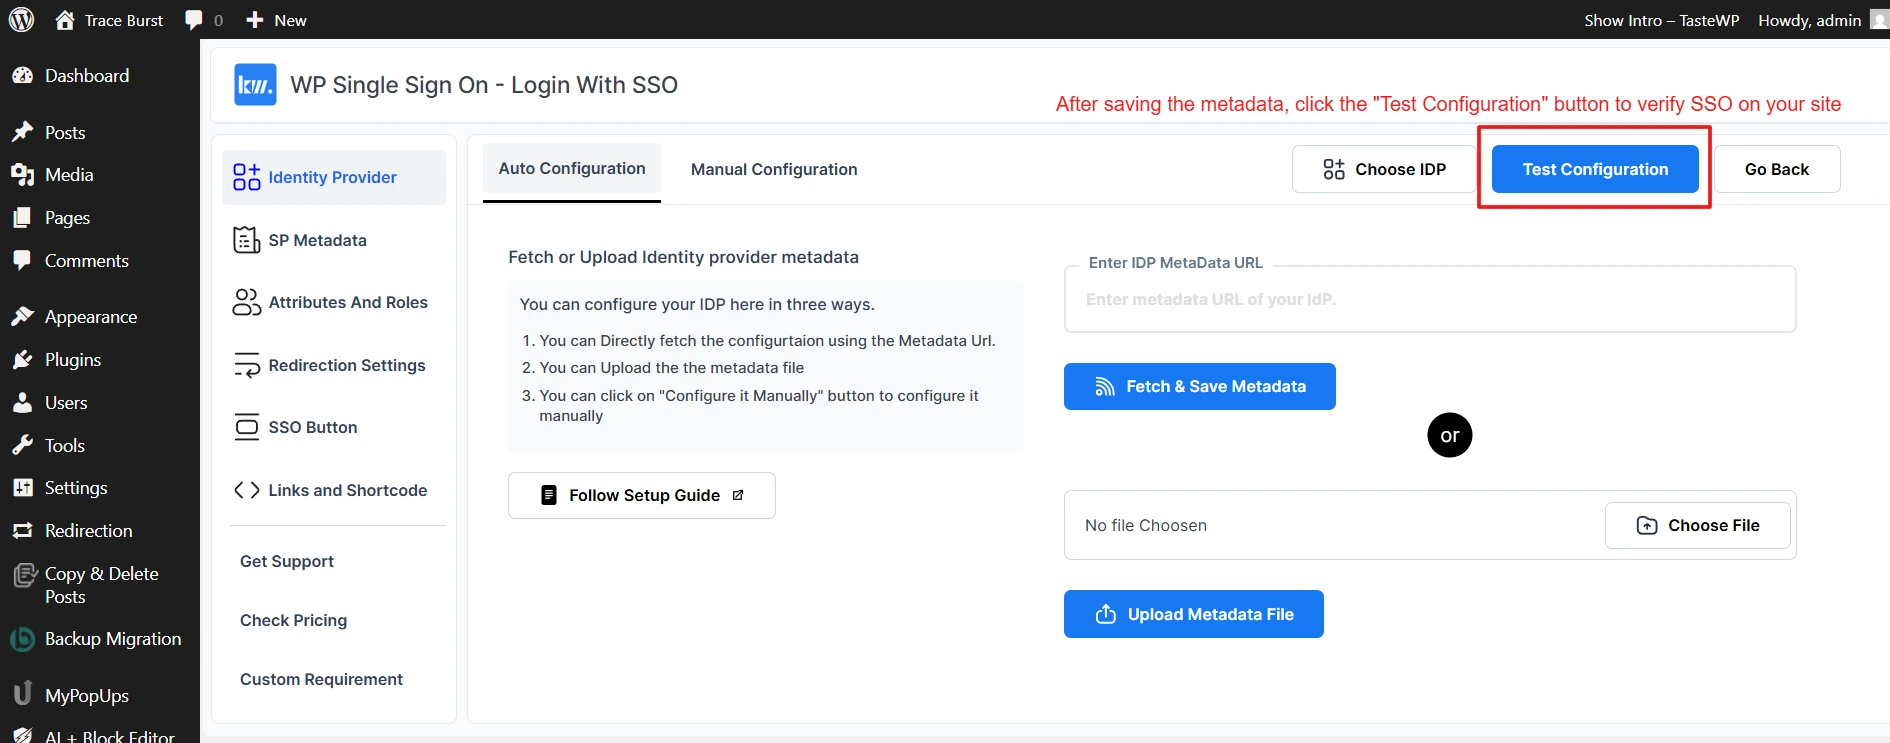Open the Get Support link

tap(287, 561)
